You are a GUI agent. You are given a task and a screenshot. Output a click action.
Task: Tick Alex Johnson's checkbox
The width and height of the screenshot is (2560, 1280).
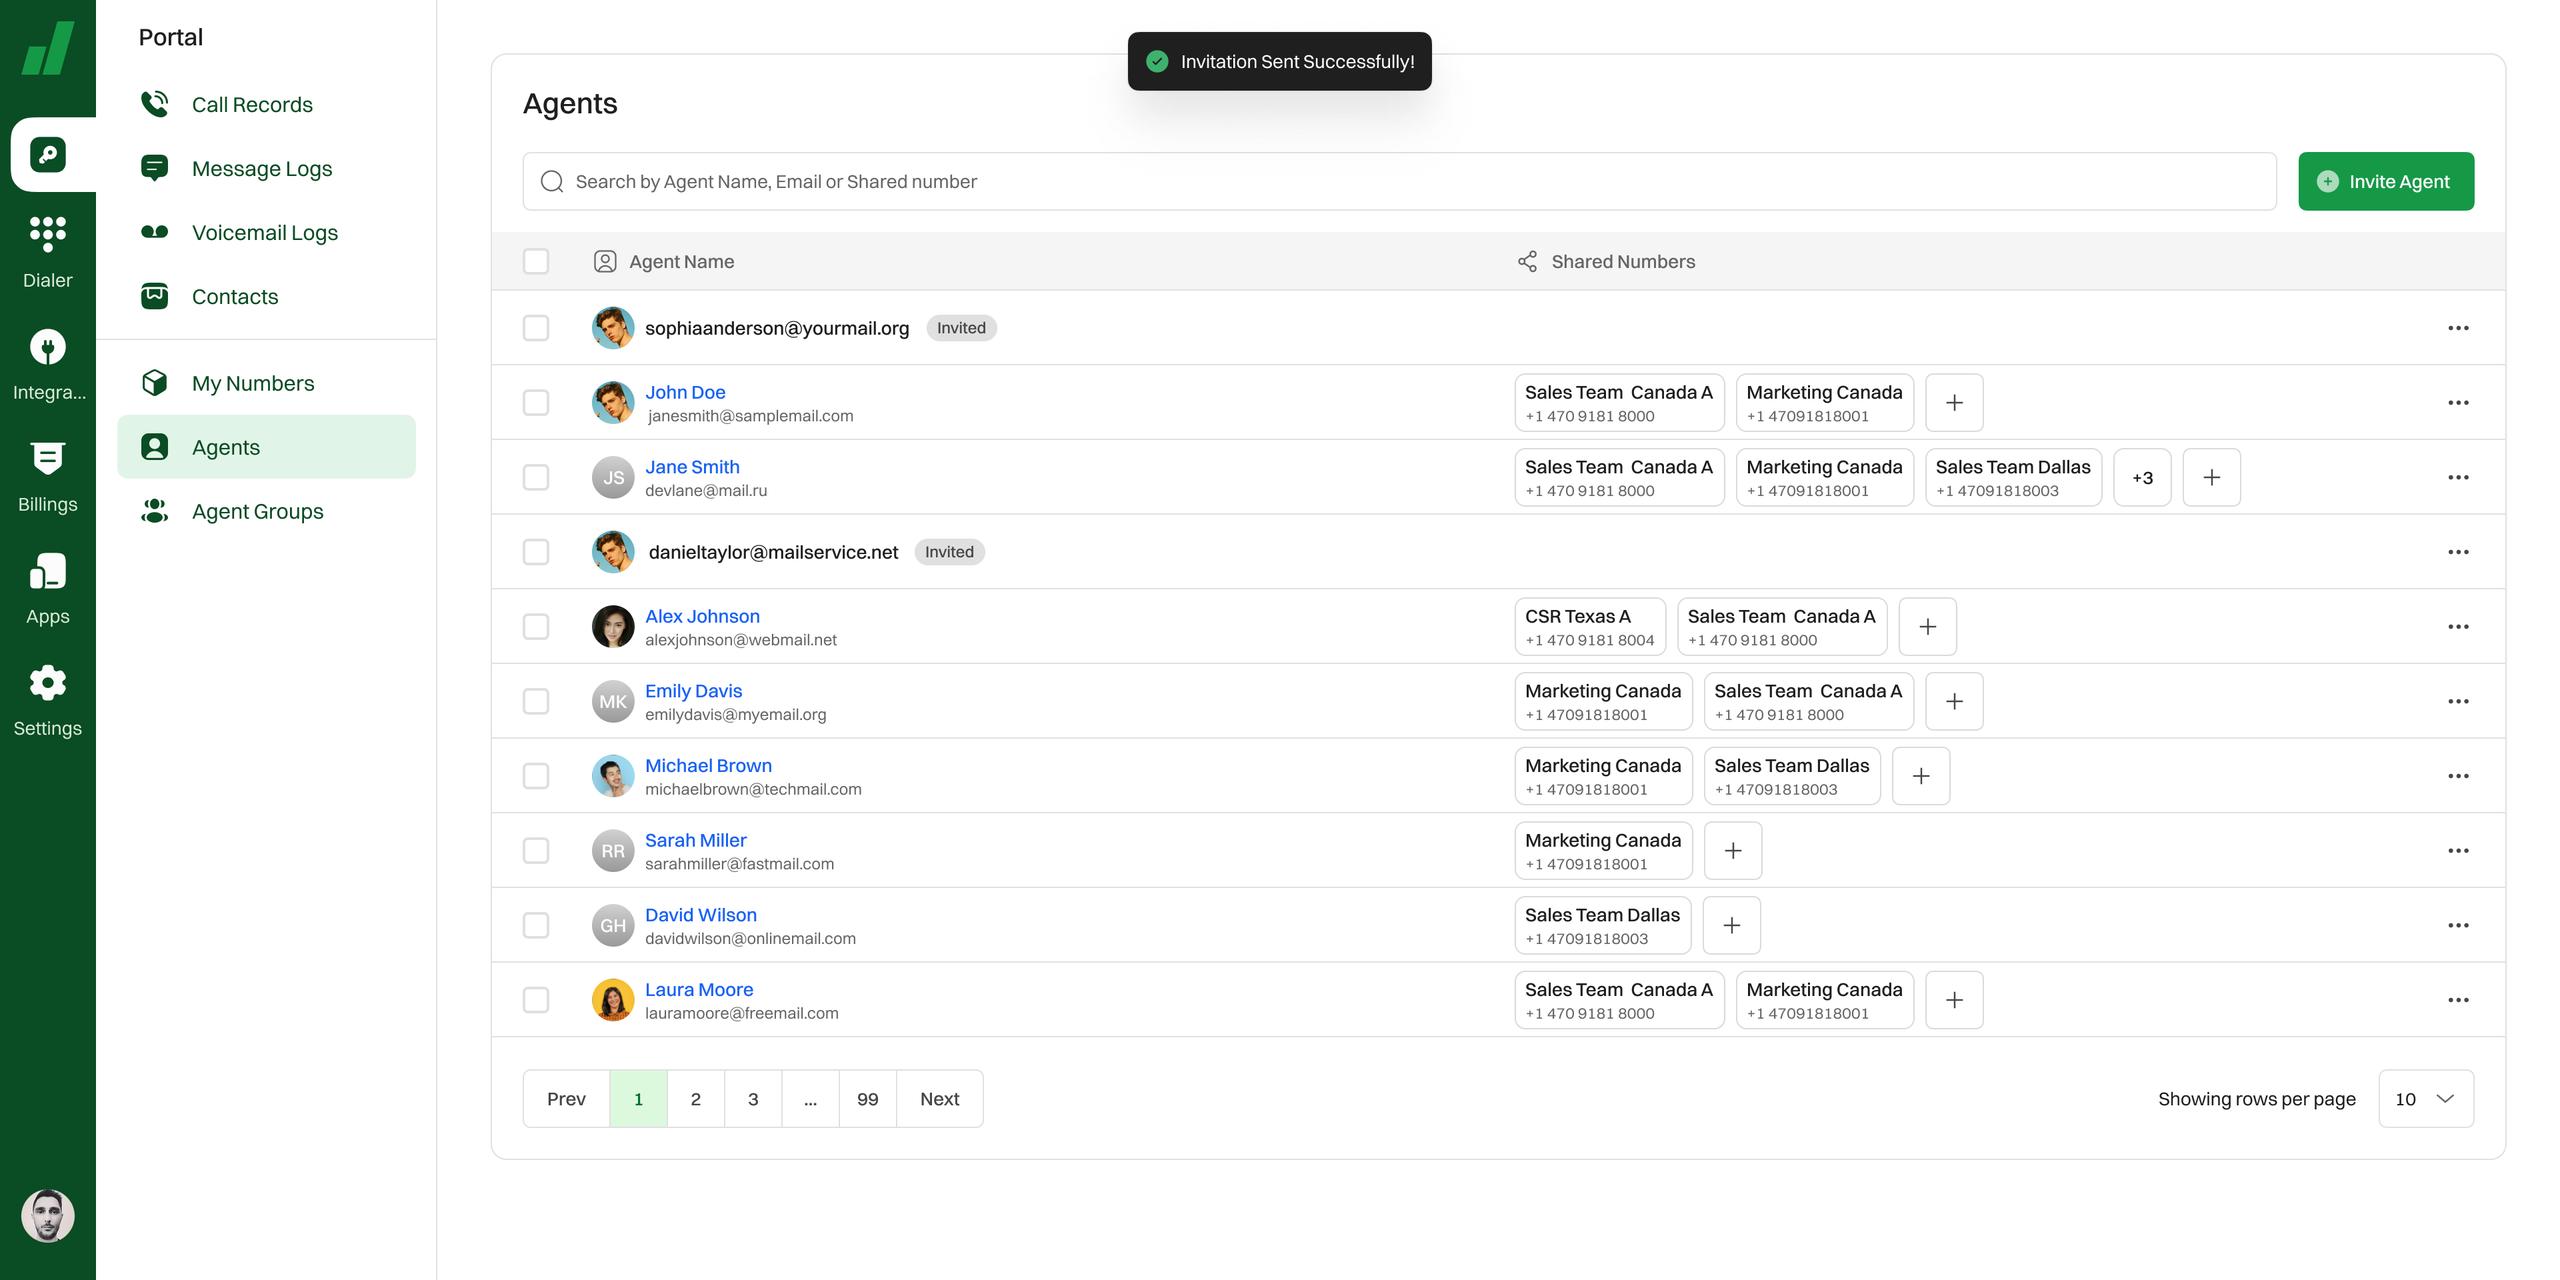pos(536,626)
